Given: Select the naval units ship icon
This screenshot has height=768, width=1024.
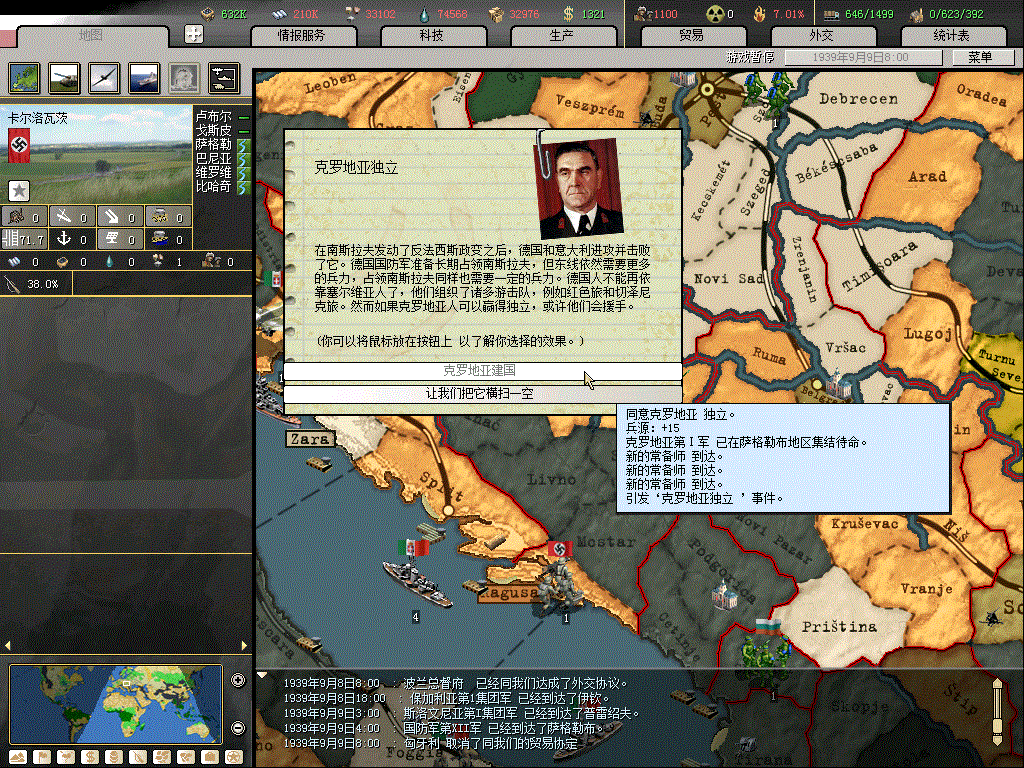Looking at the screenshot, I should [x=143, y=77].
